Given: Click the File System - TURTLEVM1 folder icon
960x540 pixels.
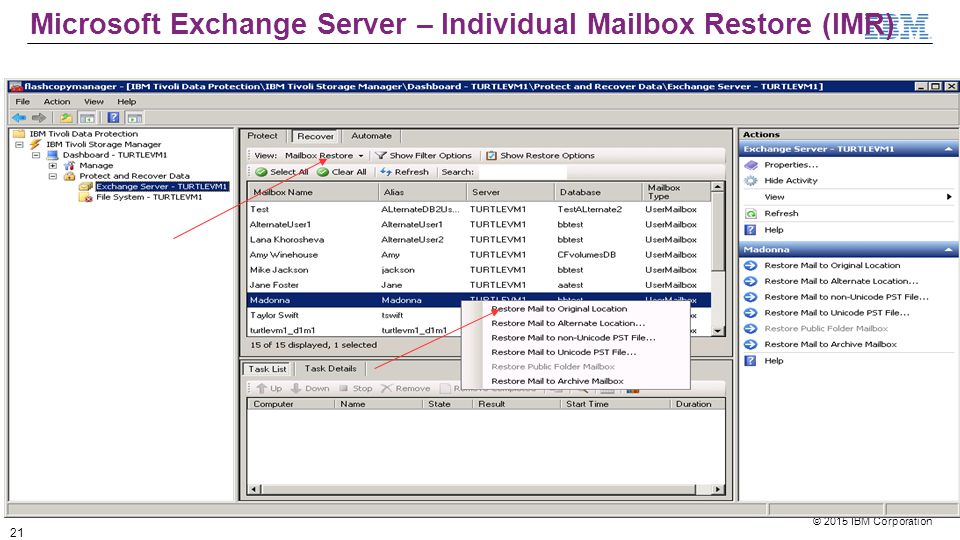Looking at the screenshot, I should coord(86,197).
